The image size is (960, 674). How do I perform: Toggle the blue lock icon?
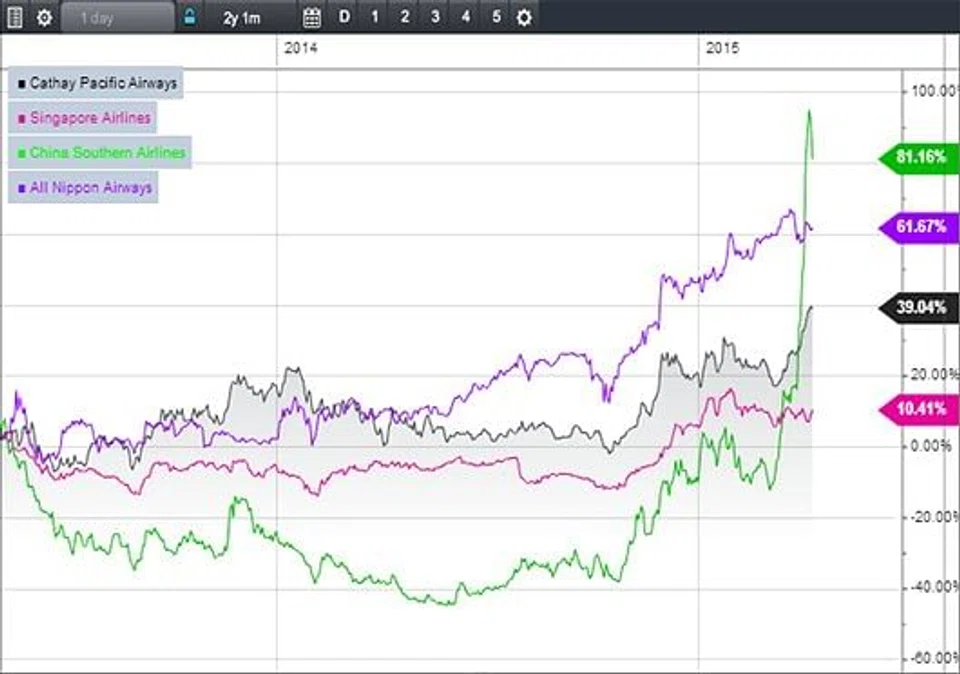190,18
